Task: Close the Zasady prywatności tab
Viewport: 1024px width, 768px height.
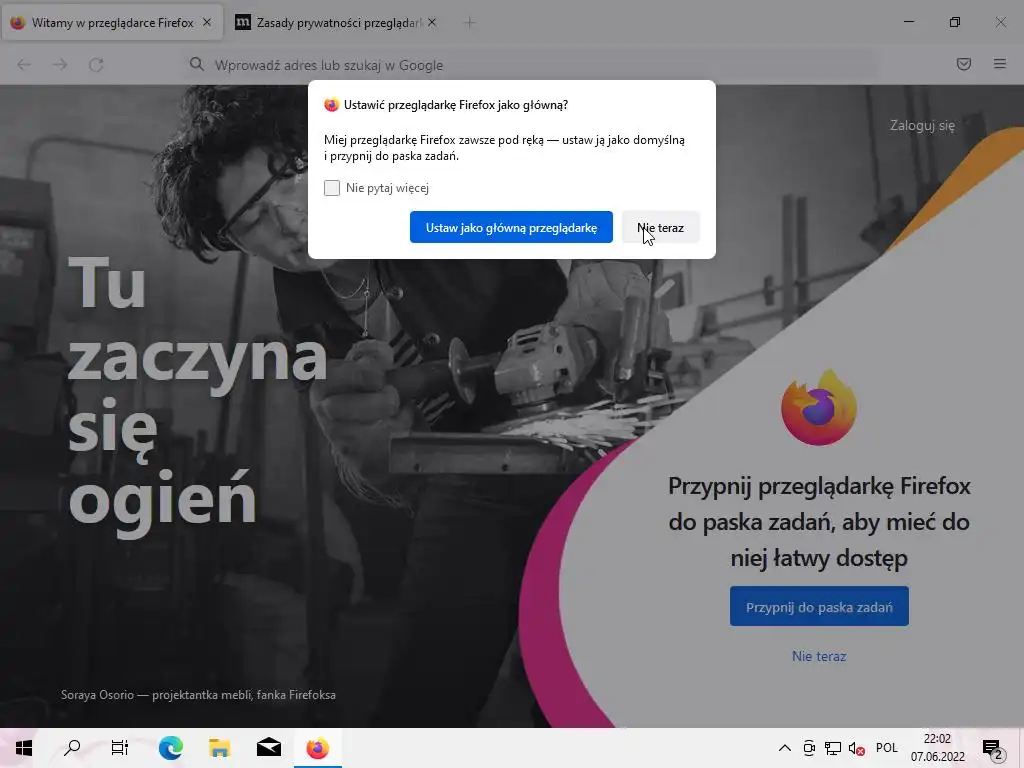Action: [432, 22]
